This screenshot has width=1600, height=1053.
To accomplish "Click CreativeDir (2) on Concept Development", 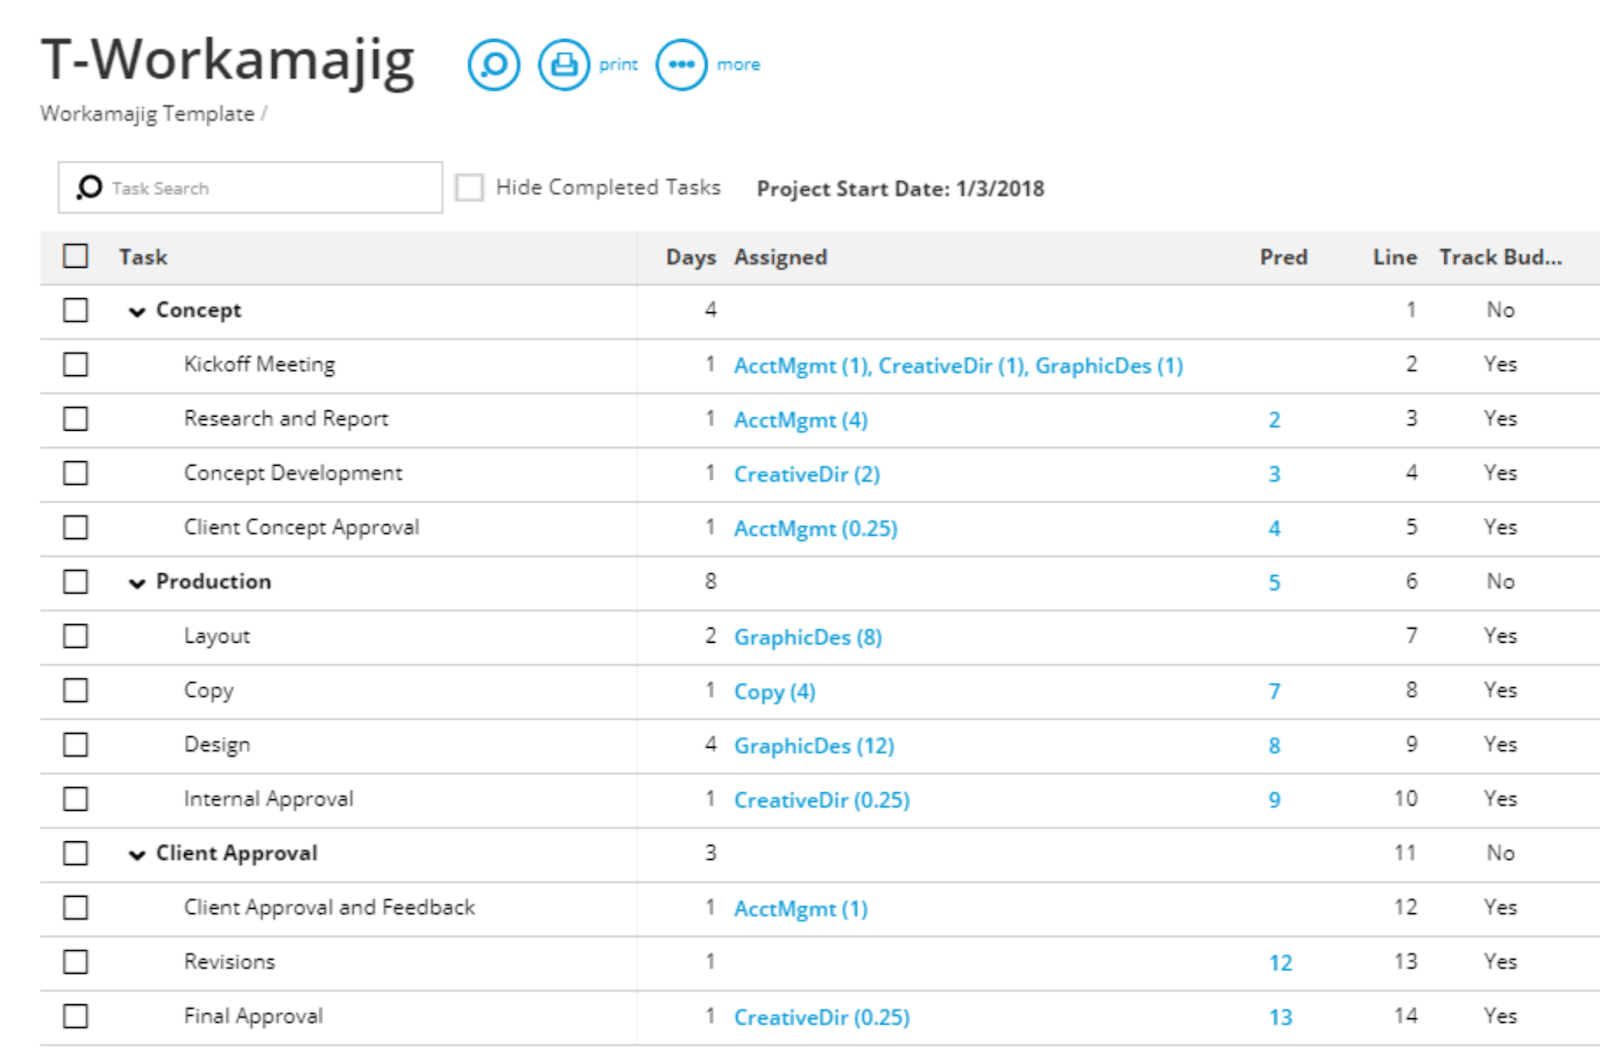I will (806, 473).
